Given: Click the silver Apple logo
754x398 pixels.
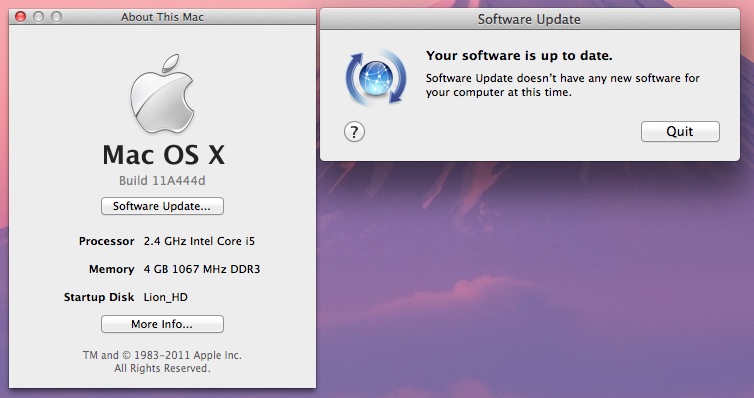Looking at the screenshot, I should pos(162,94).
